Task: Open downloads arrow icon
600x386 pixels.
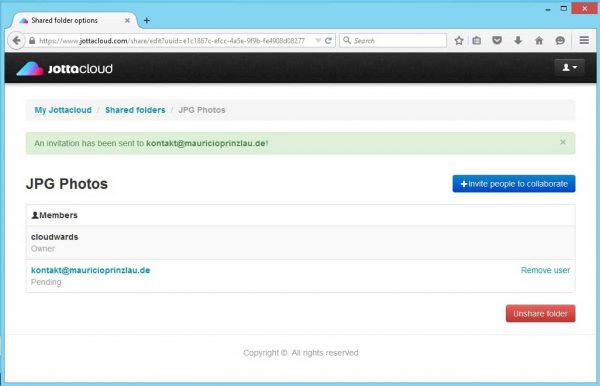Action: tap(518, 41)
